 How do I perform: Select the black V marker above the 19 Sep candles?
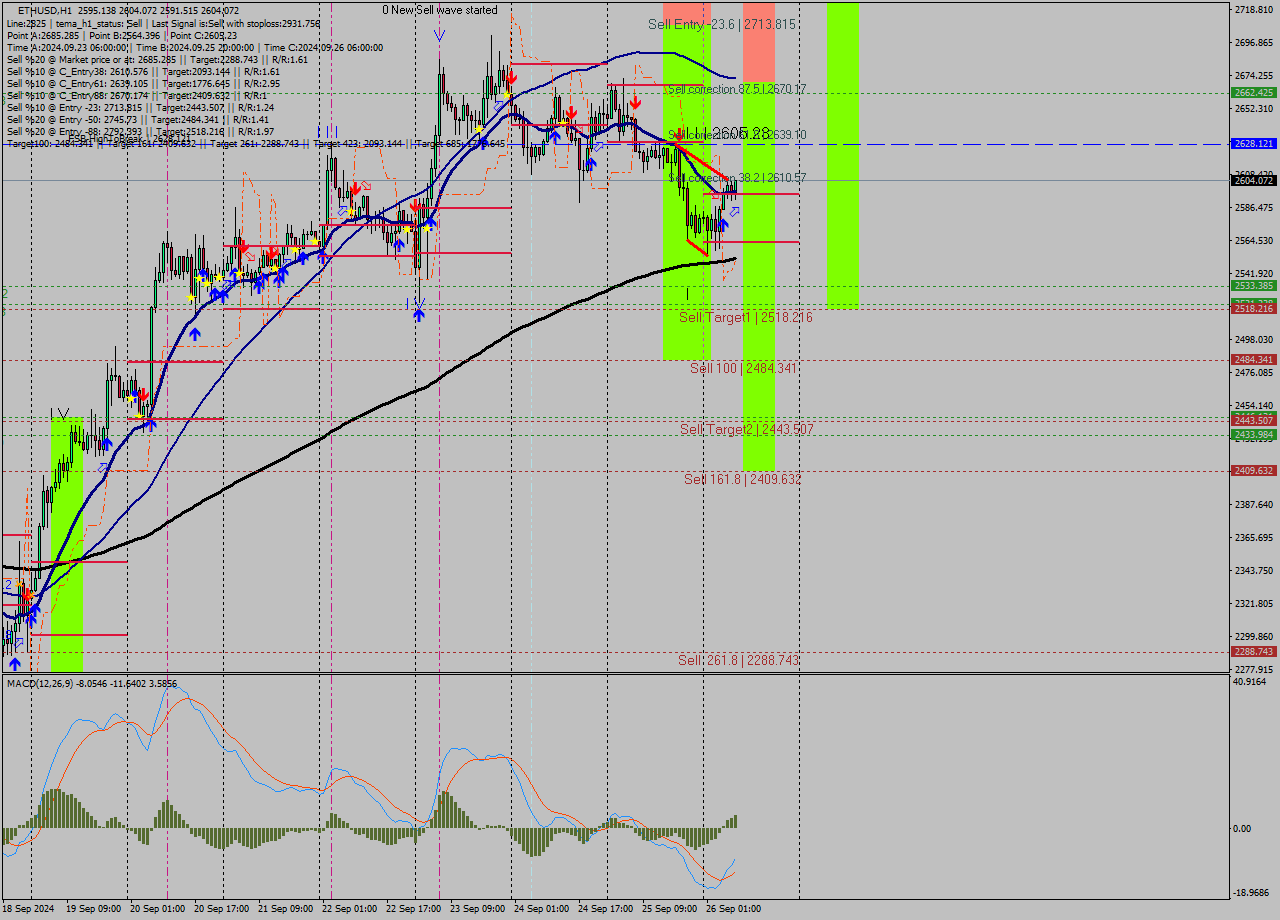[64, 412]
